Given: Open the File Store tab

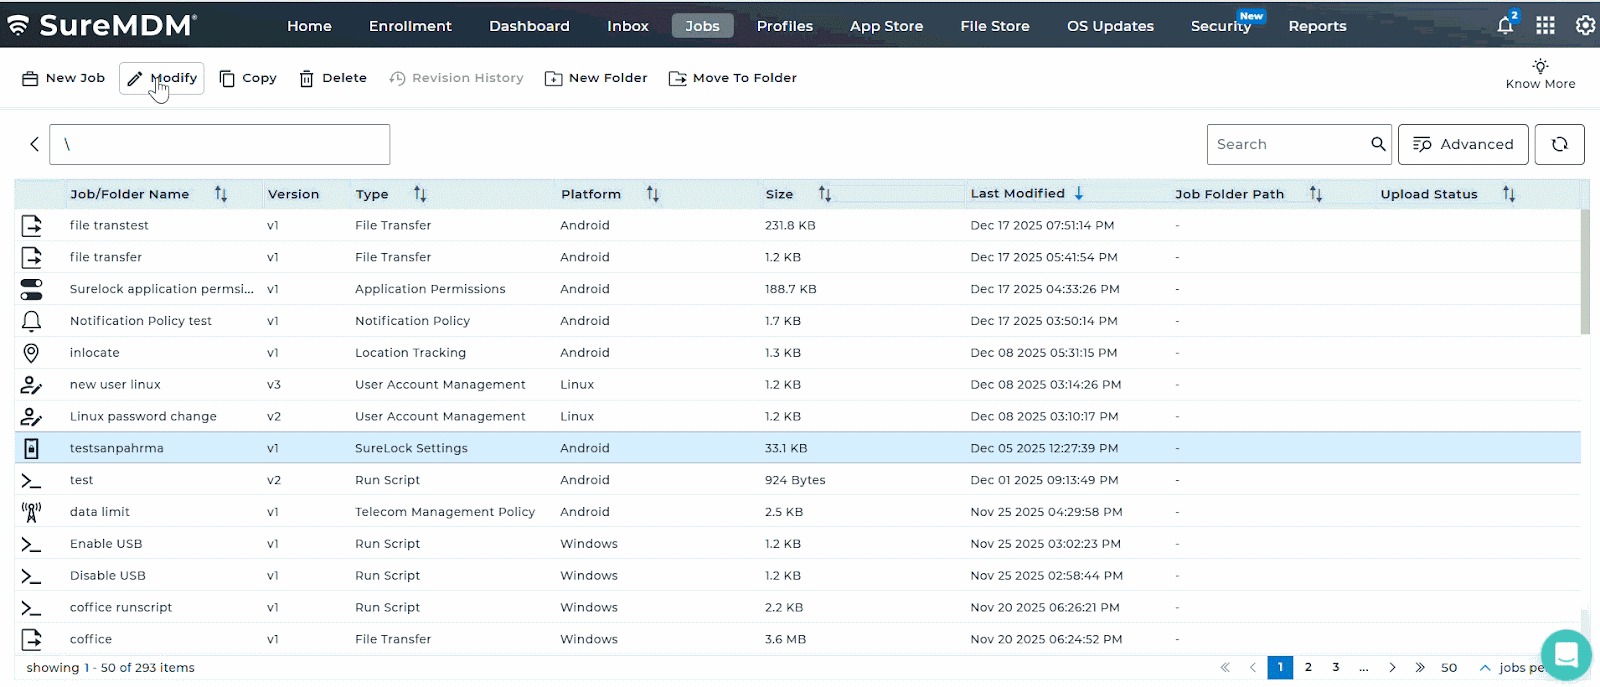Looking at the screenshot, I should pyautogui.click(x=994, y=26).
